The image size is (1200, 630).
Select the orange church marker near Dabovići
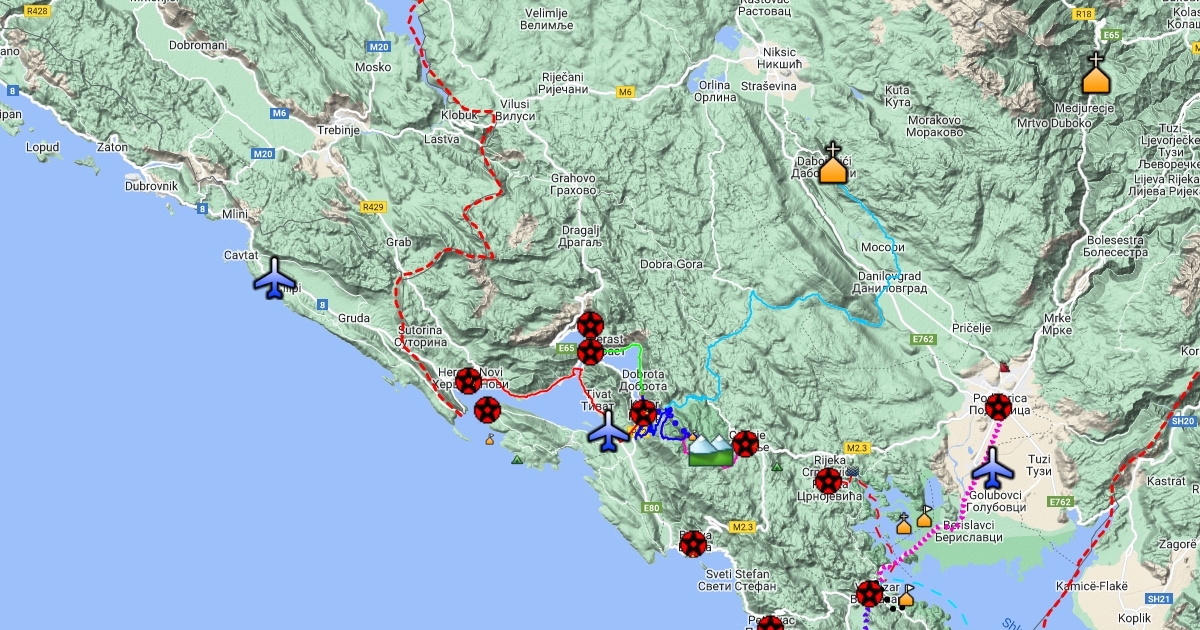(x=833, y=164)
